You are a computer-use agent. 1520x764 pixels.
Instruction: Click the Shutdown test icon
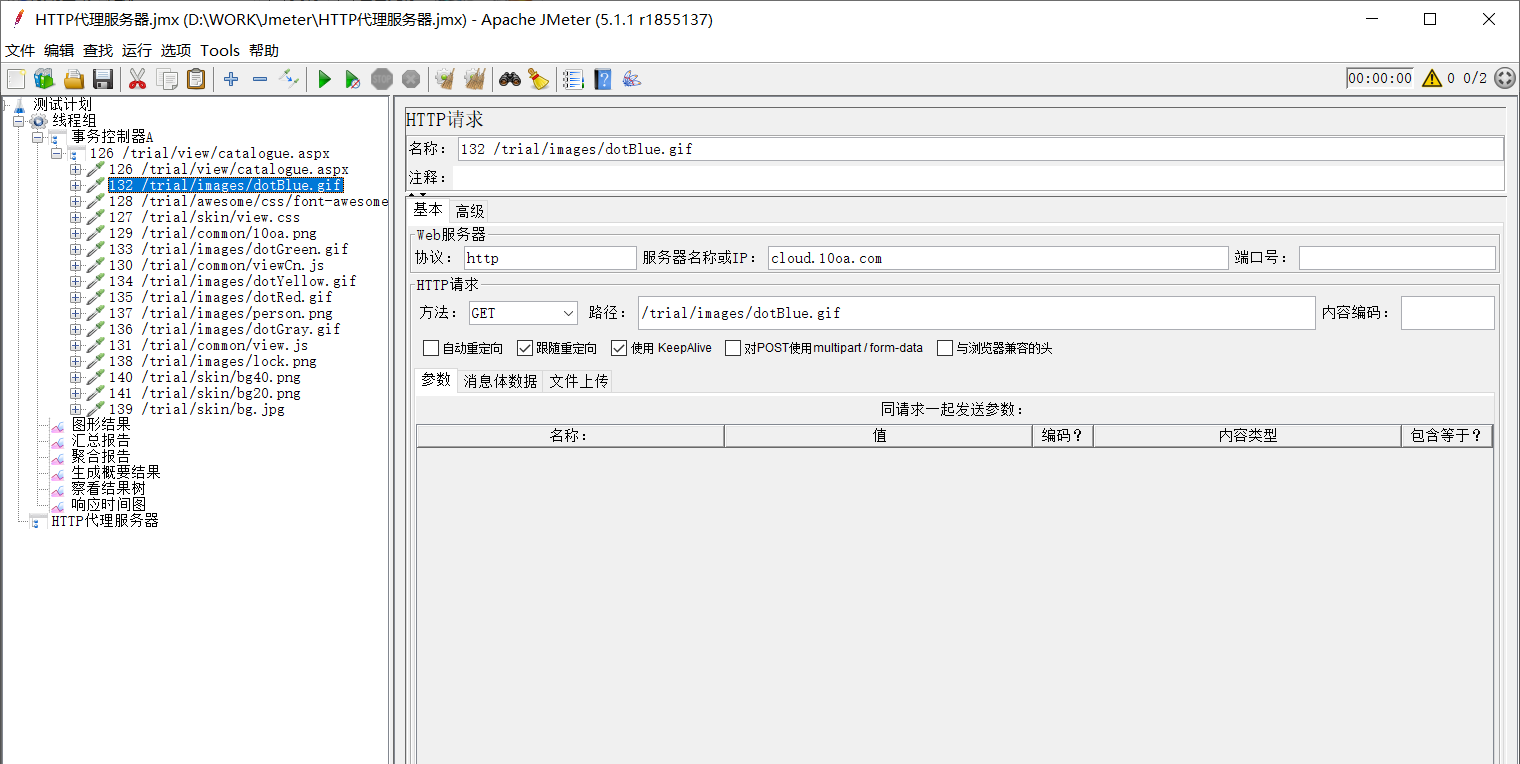tap(411, 79)
